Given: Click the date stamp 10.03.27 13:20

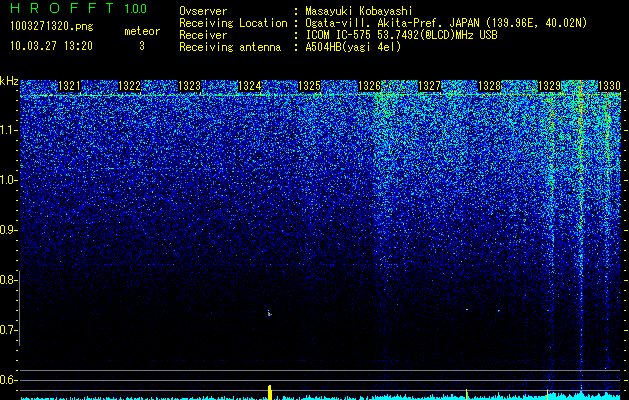Looking at the screenshot, I should (51, 46).
